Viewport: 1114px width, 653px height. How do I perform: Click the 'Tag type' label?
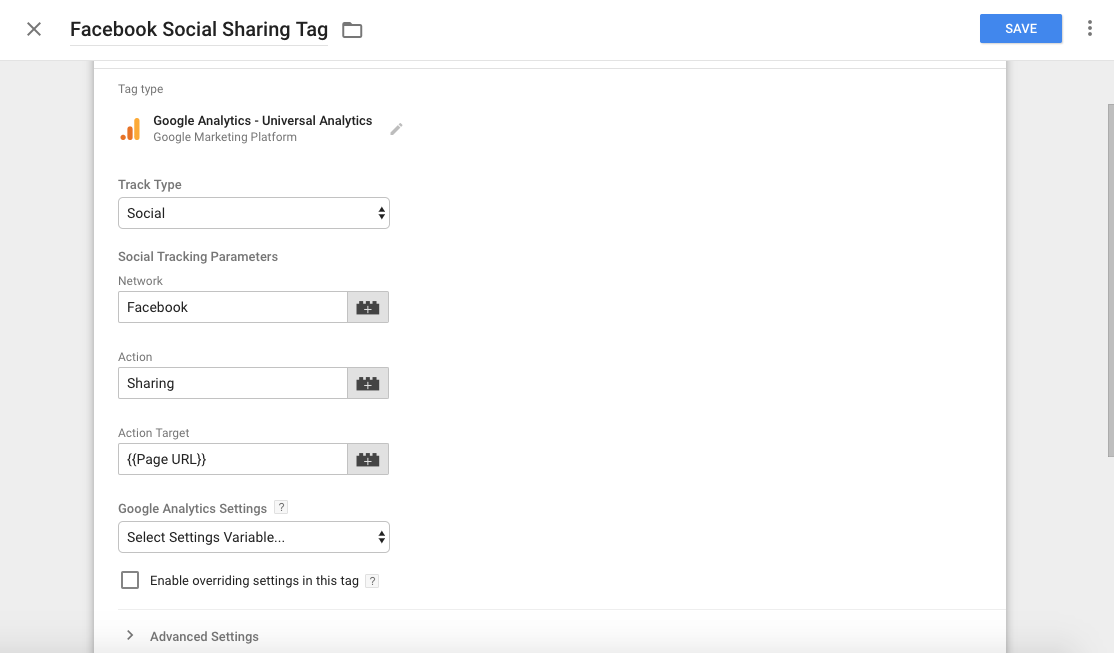coord(141,89)
